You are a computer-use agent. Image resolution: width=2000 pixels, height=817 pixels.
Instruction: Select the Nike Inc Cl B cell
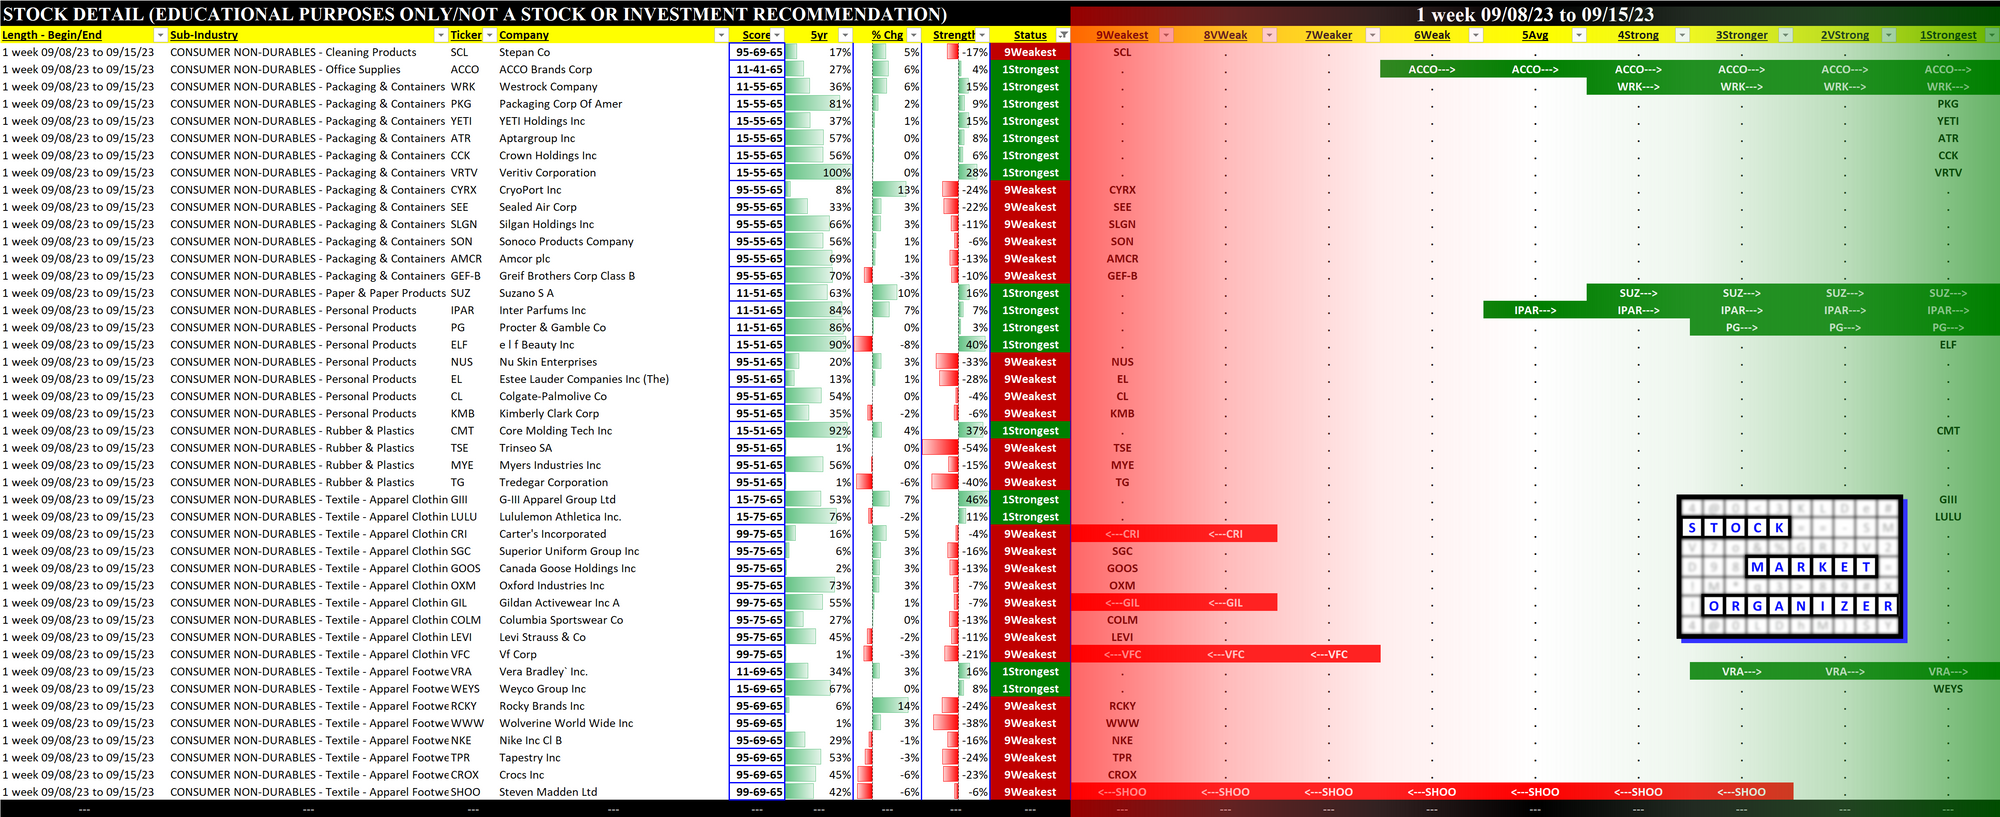[613, 740]
